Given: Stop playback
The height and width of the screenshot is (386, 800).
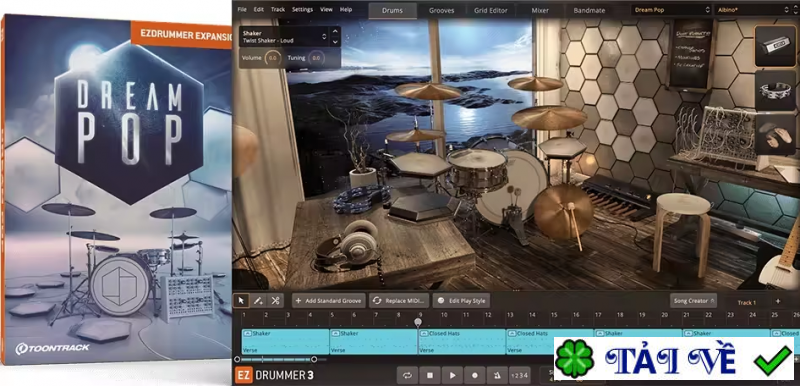Looking at the screenshot, I should (x=430, y=375).
